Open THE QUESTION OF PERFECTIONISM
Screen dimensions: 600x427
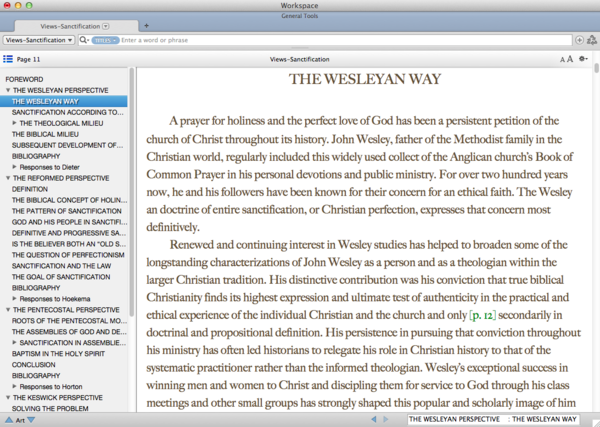point(68,255)
